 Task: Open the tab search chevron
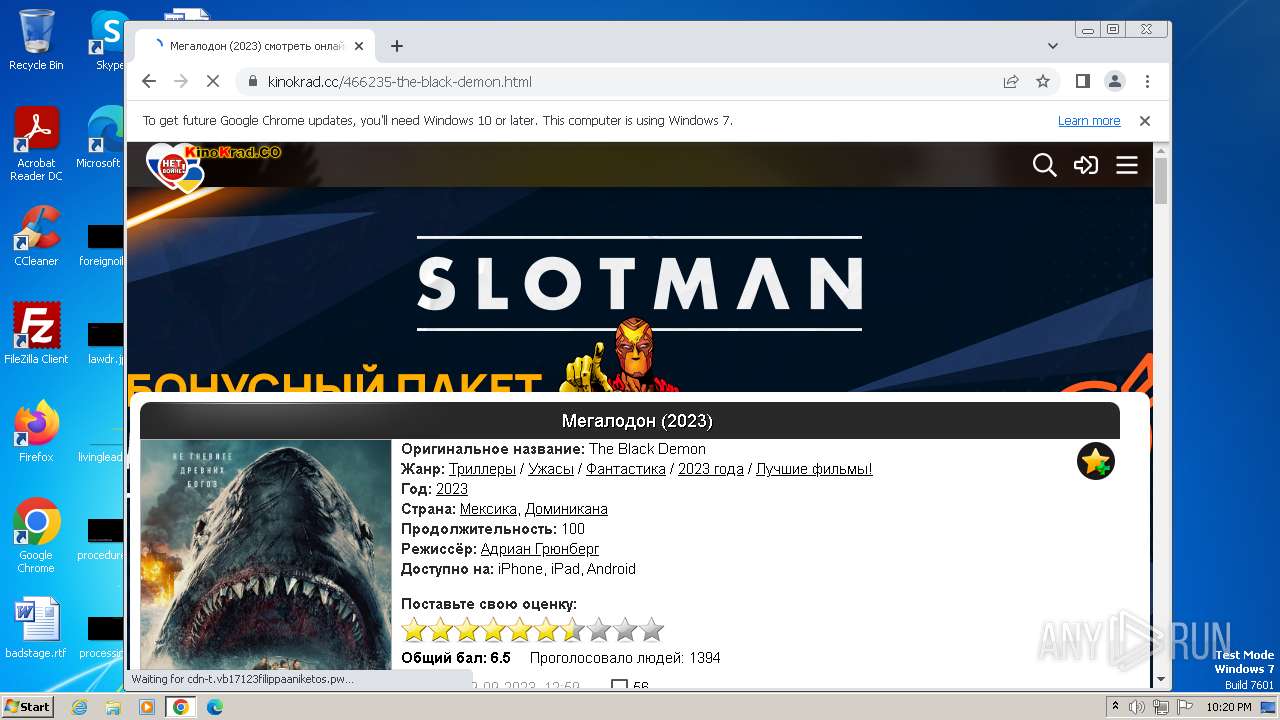1053,46
